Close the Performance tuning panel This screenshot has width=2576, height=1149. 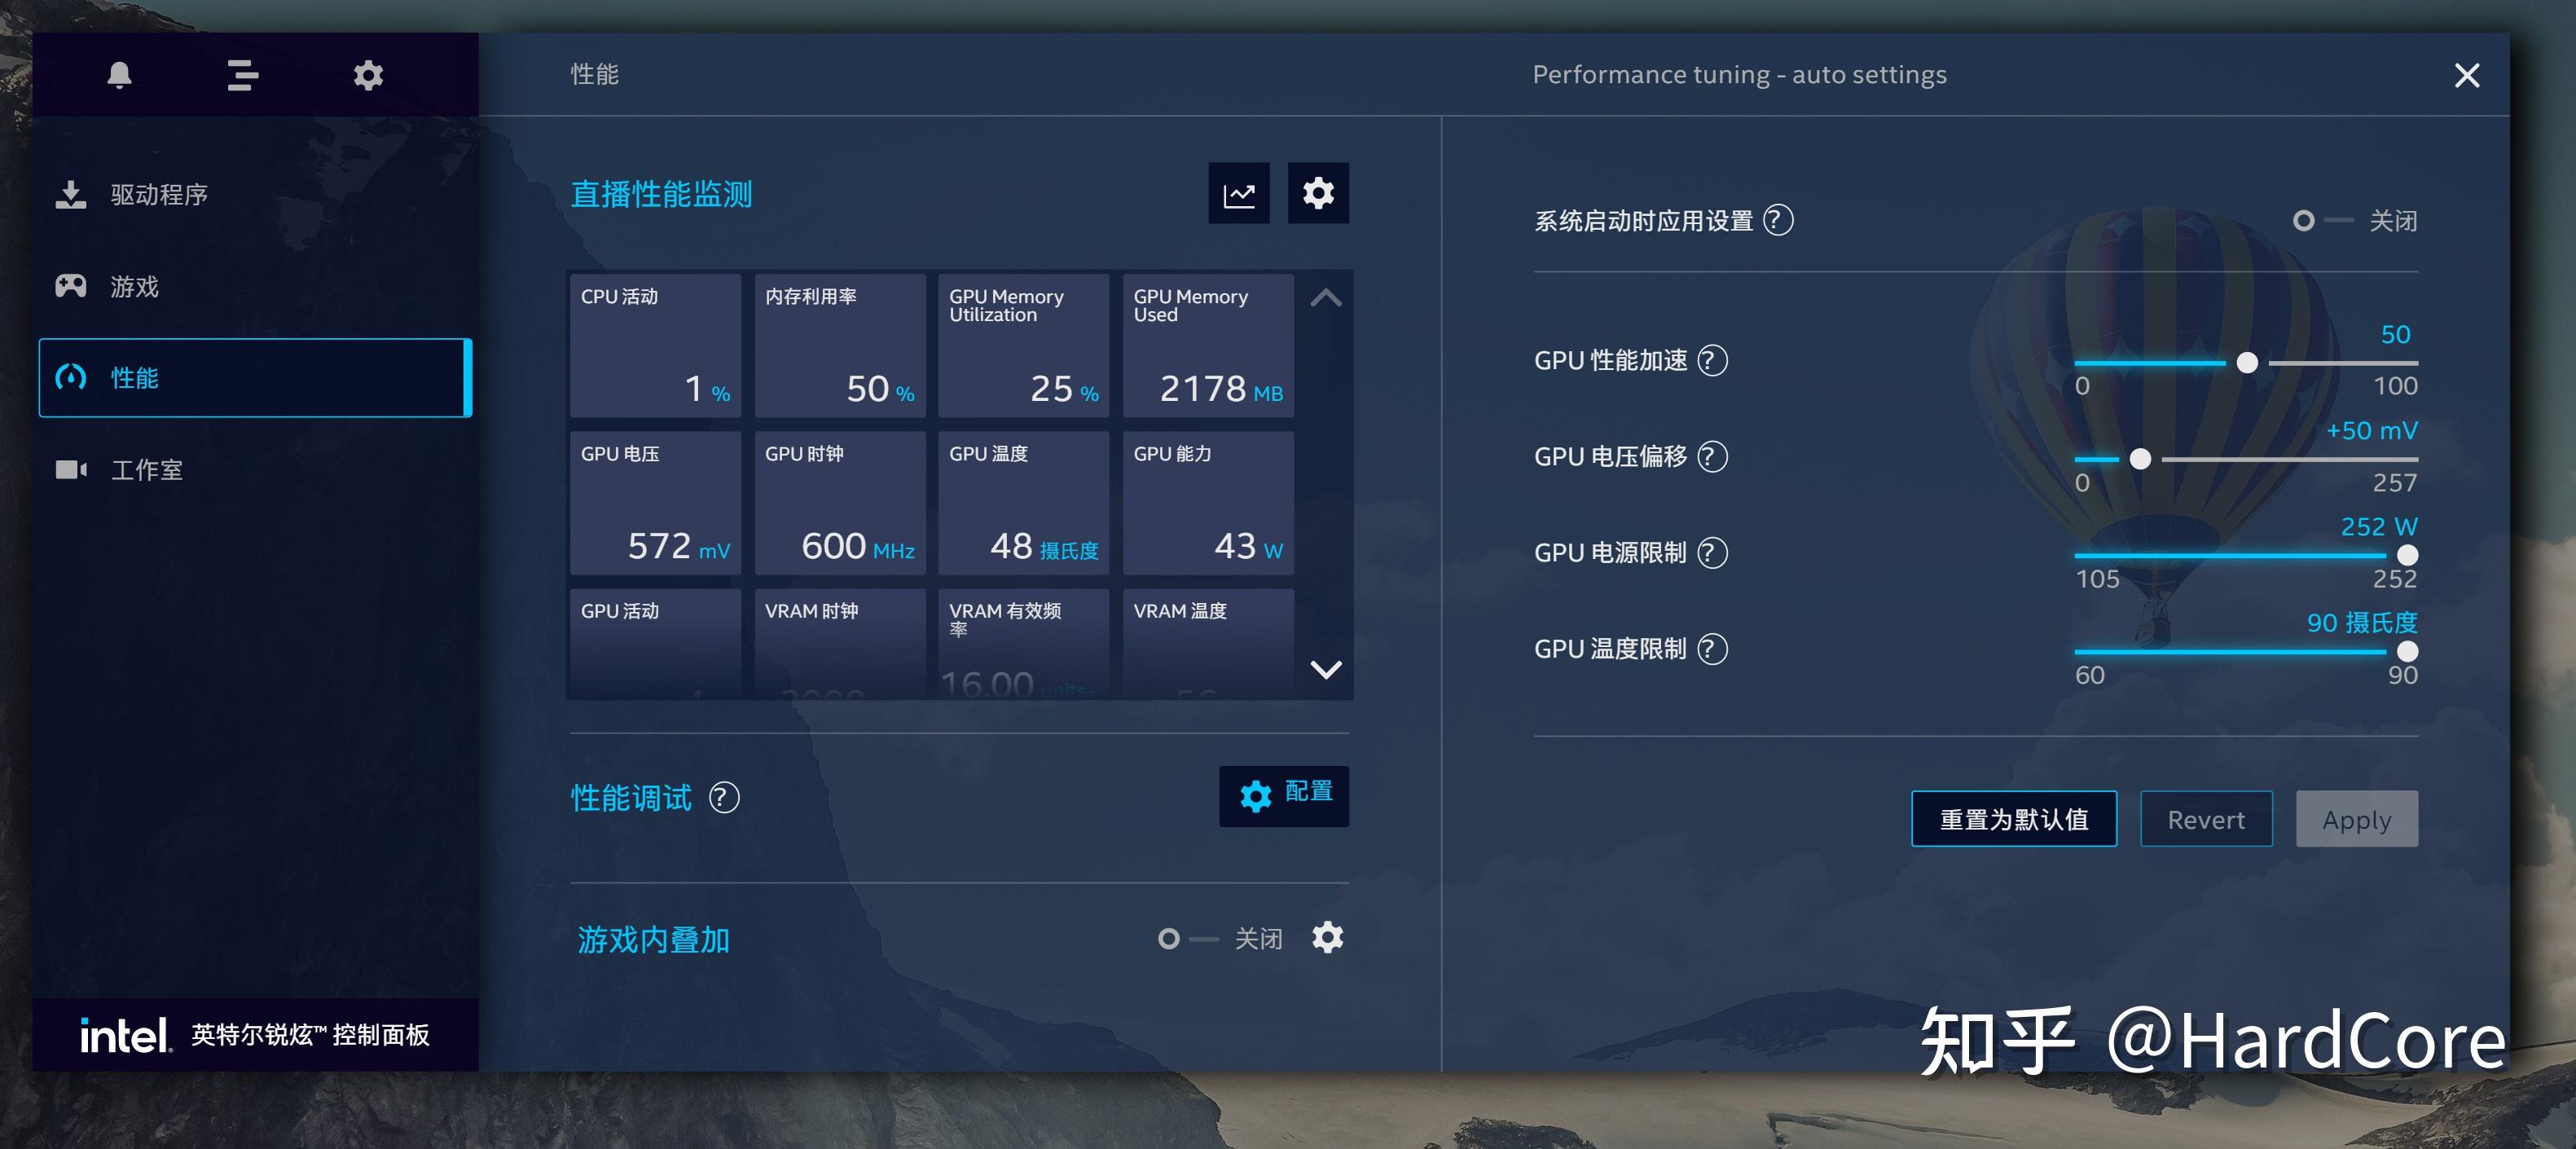pyautogui.click(x=2466, y=75)
